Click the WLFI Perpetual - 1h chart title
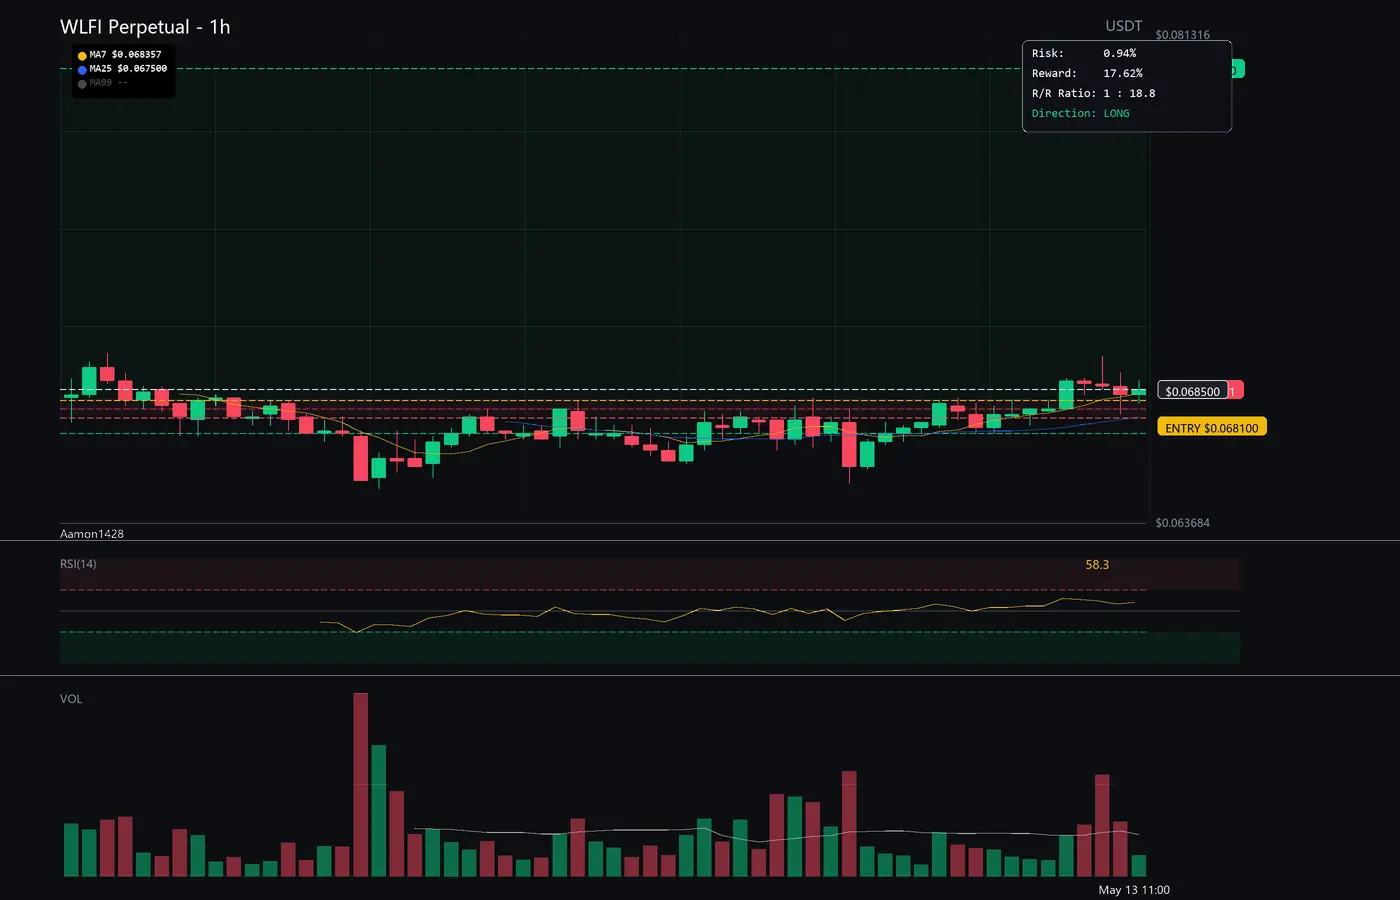 coord(145,27)
